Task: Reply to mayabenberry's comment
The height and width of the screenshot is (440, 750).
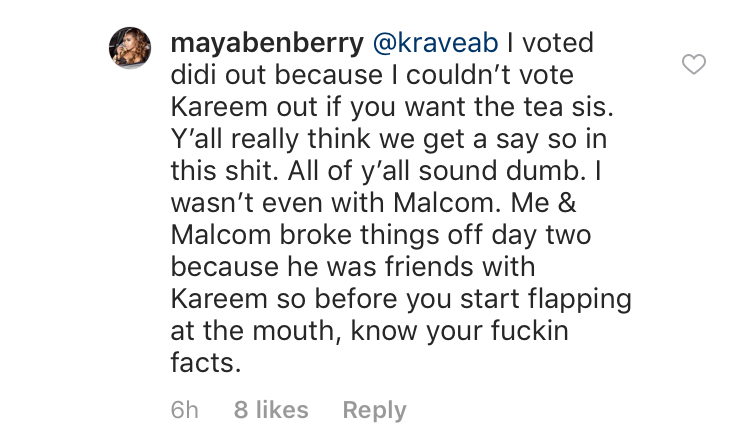Action: pos(375,410)
